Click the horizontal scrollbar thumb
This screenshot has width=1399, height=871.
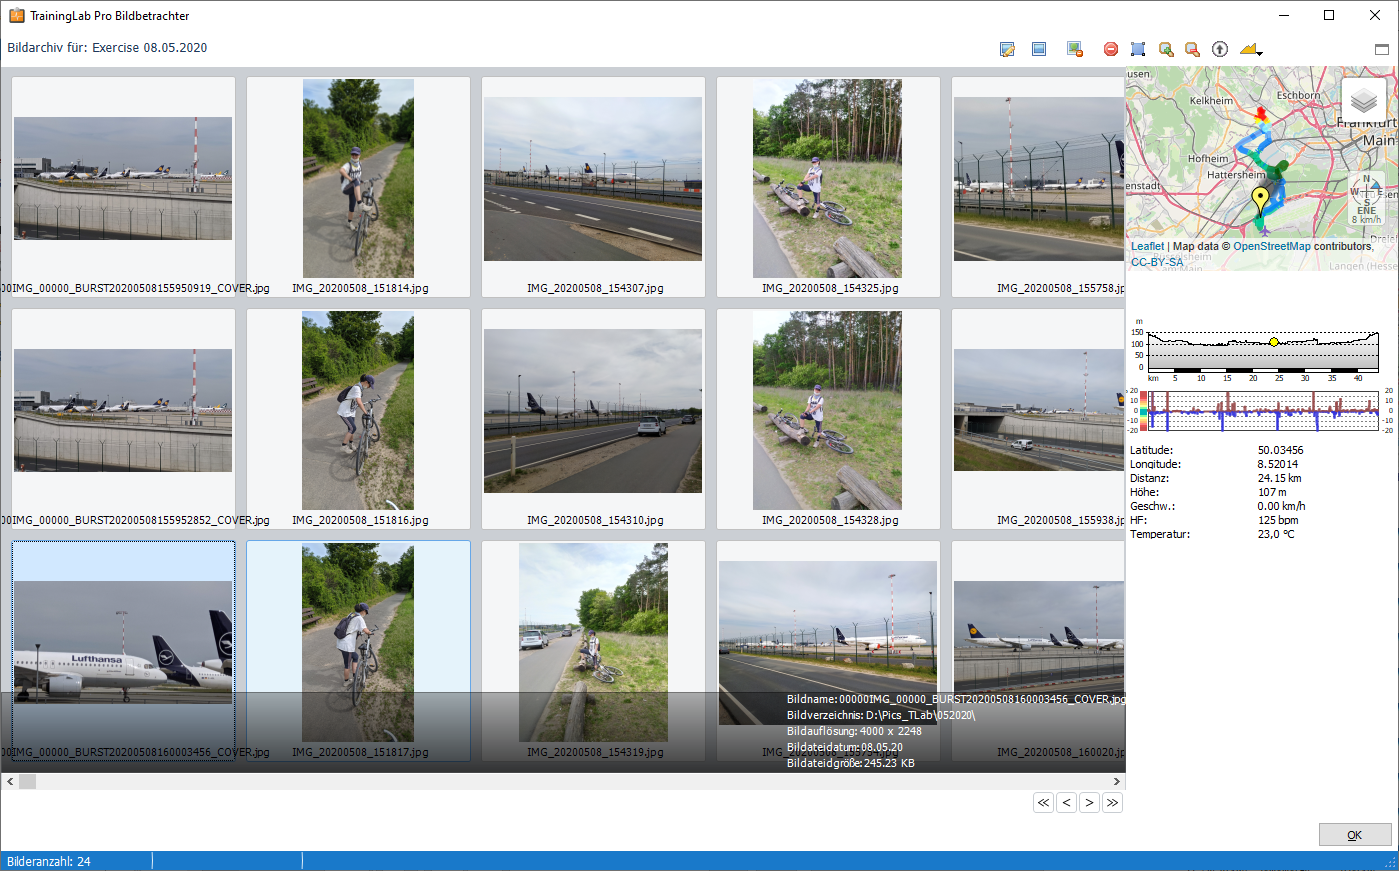28,781
